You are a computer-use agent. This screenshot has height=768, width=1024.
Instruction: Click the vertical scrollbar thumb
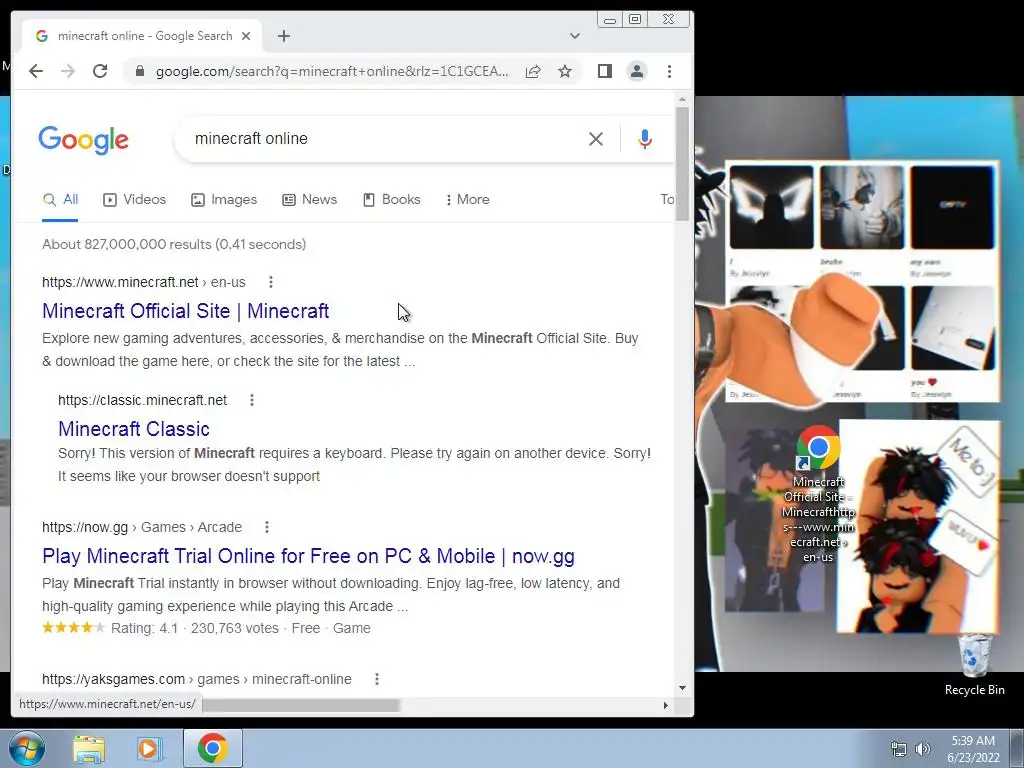[682, 164]
